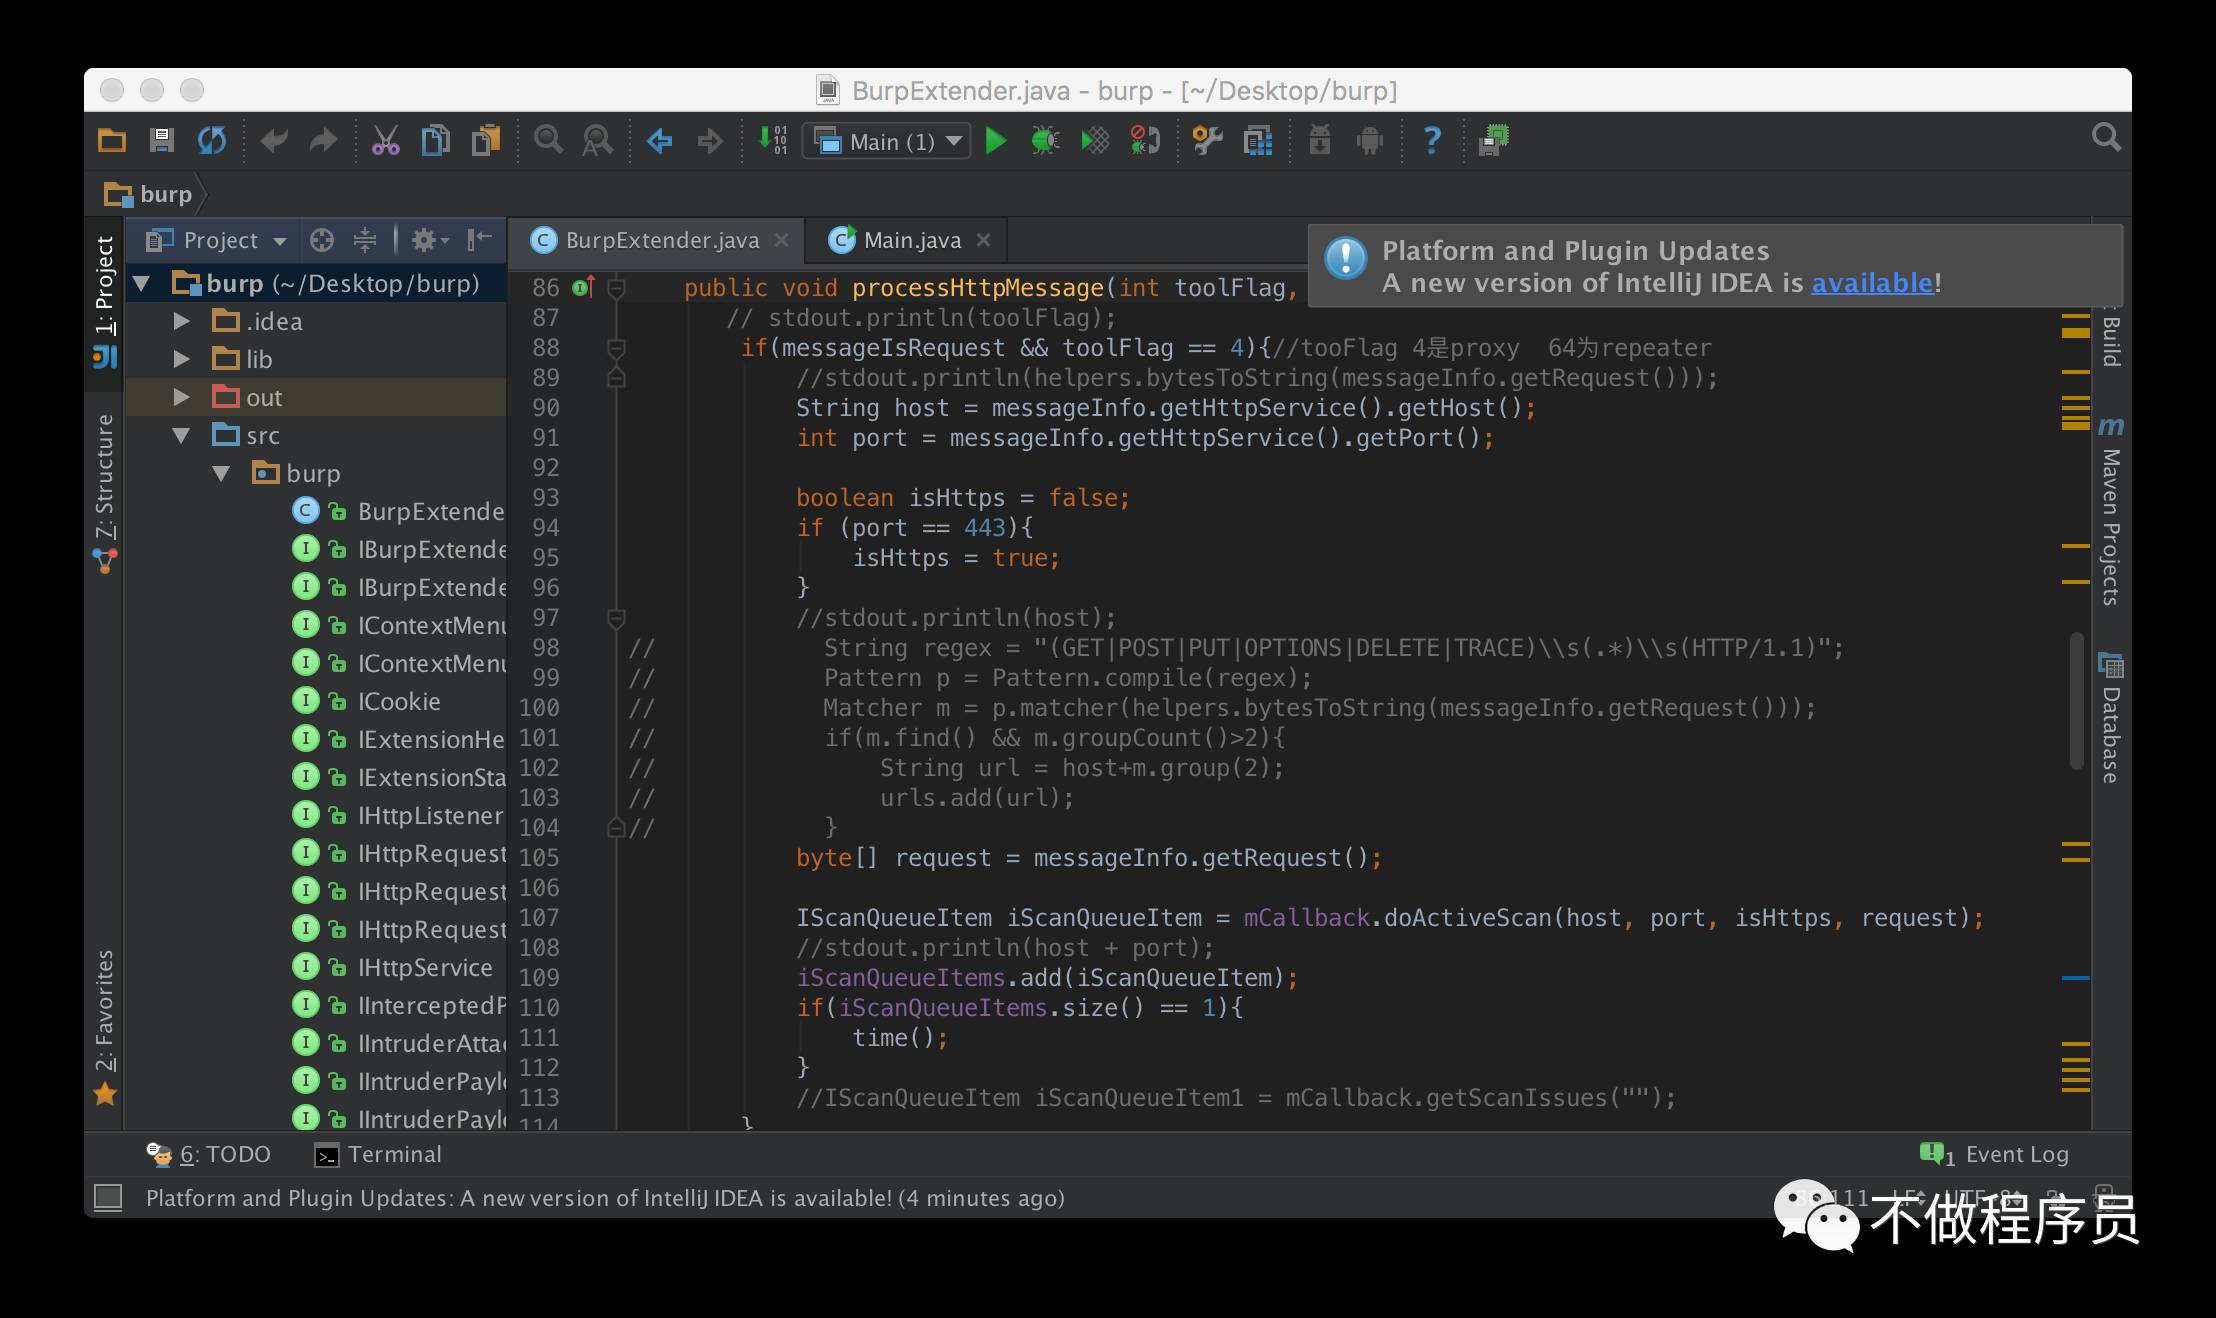Click the Debug bug icon
This screenshot has width=2216, height=1318.
coord(1045,141)
